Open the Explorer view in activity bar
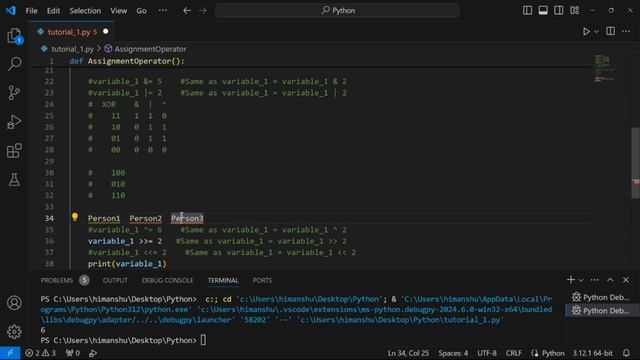The width and height of the screenshot is (640, 360). point(14,36)
